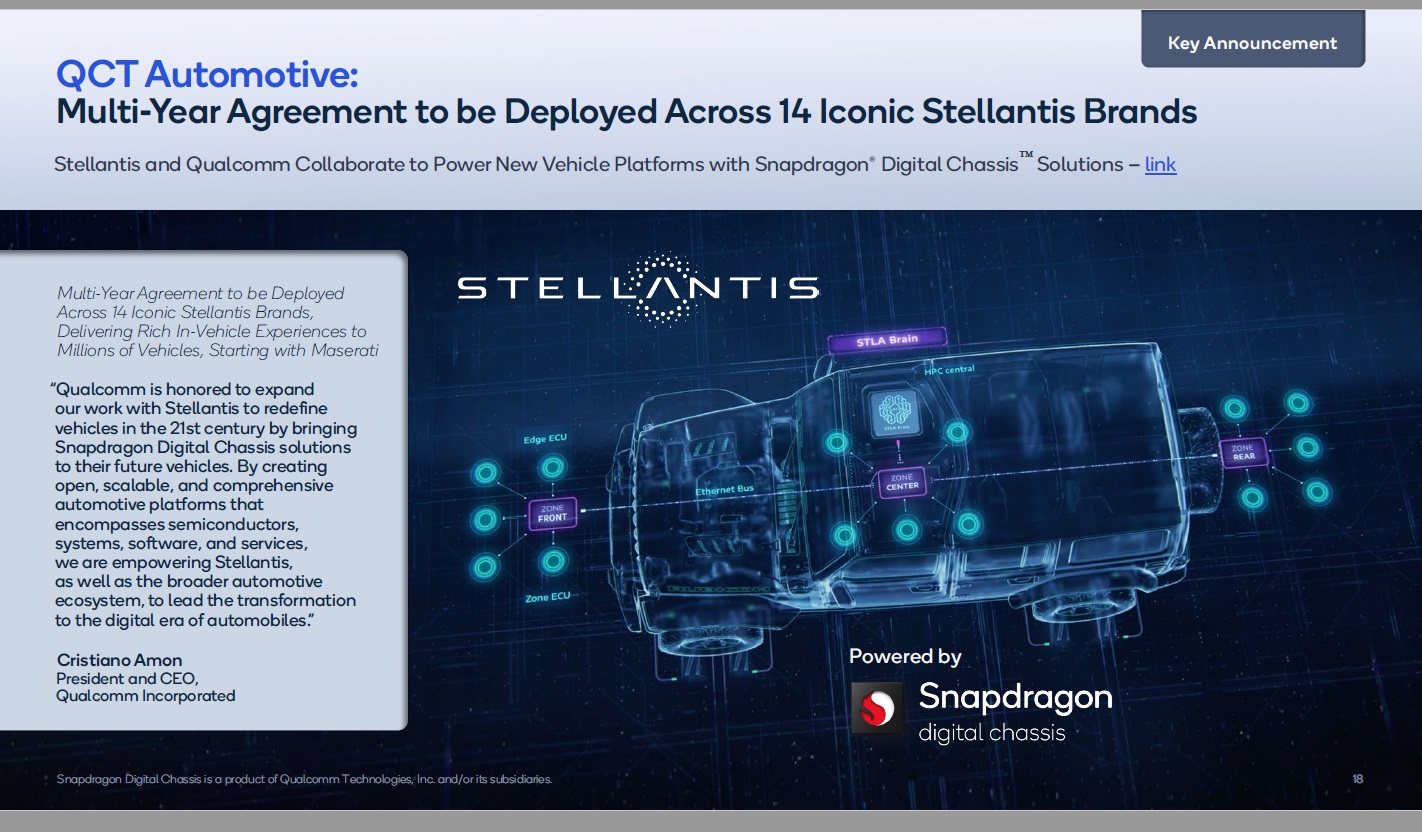This screenshot has height=832, width=1422.
Task: Click the ZONE CENTER node
Action: (901, 483)
